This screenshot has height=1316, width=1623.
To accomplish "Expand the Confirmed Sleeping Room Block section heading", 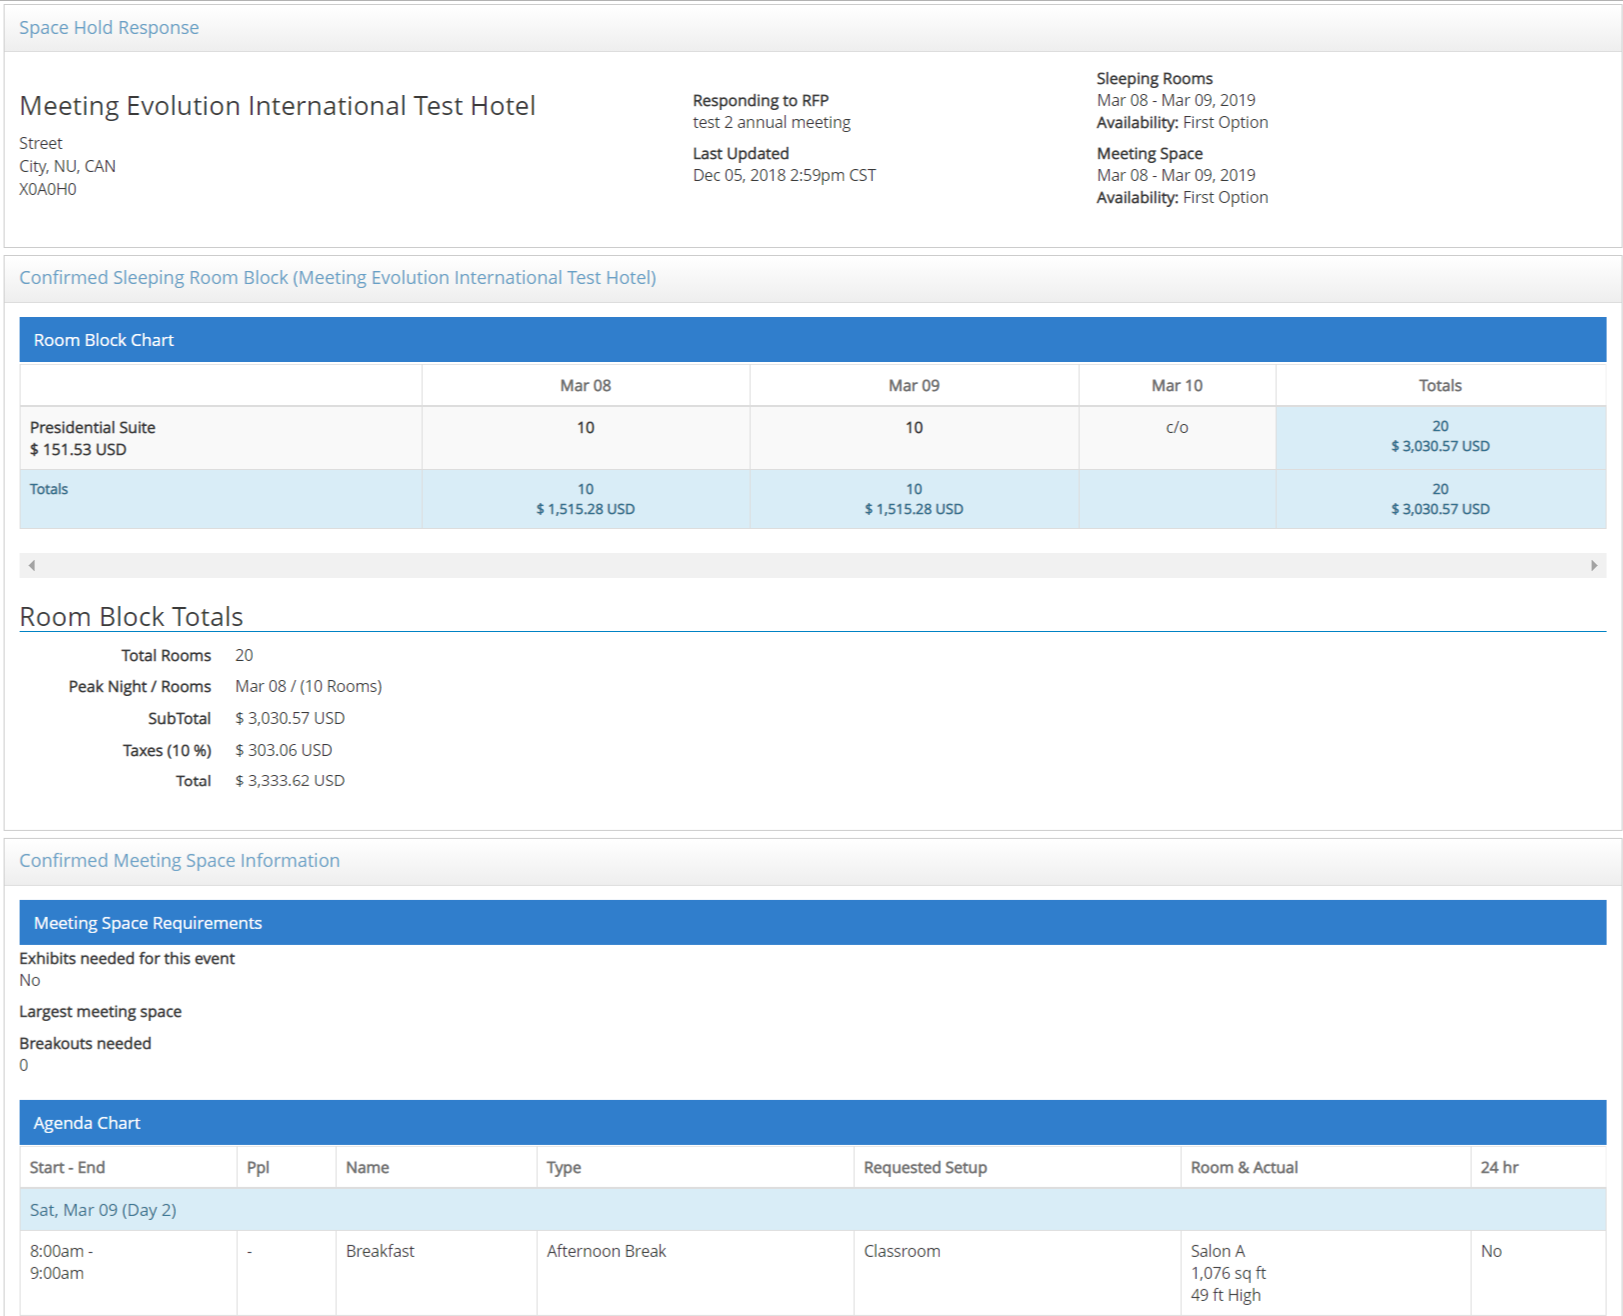I will click(x=337, y=278).
